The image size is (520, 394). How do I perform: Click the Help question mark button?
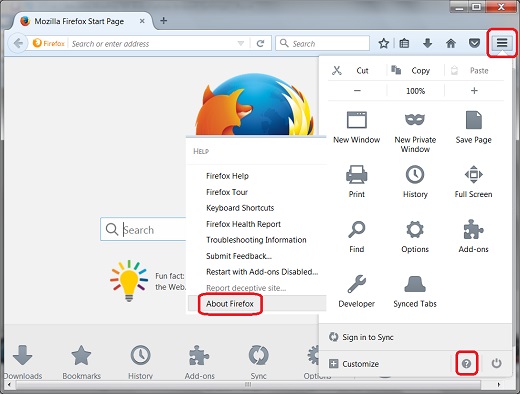point(467,363)
